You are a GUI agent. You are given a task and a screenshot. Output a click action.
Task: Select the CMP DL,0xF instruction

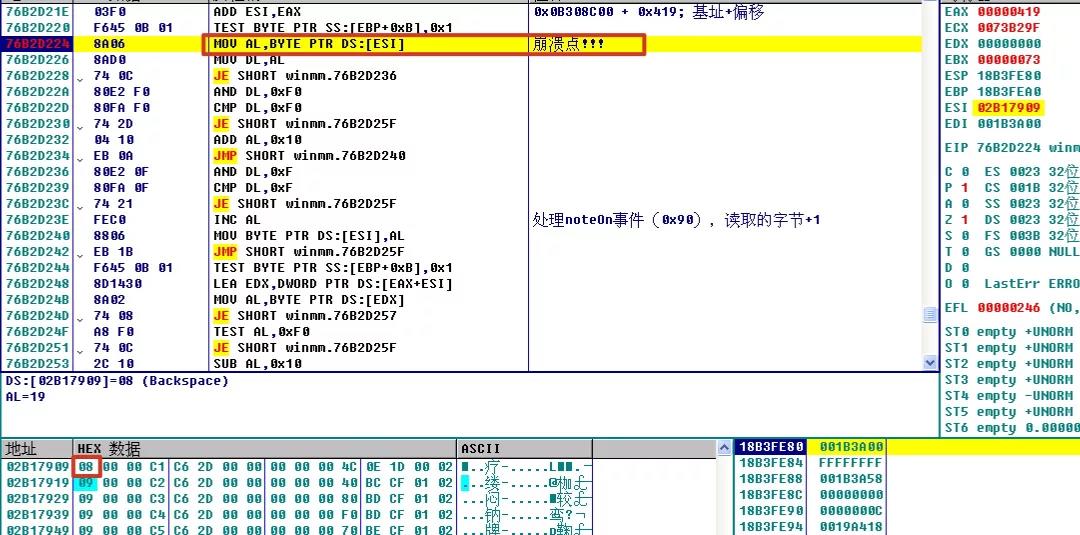pyautogui.click(x=253, y=187)
